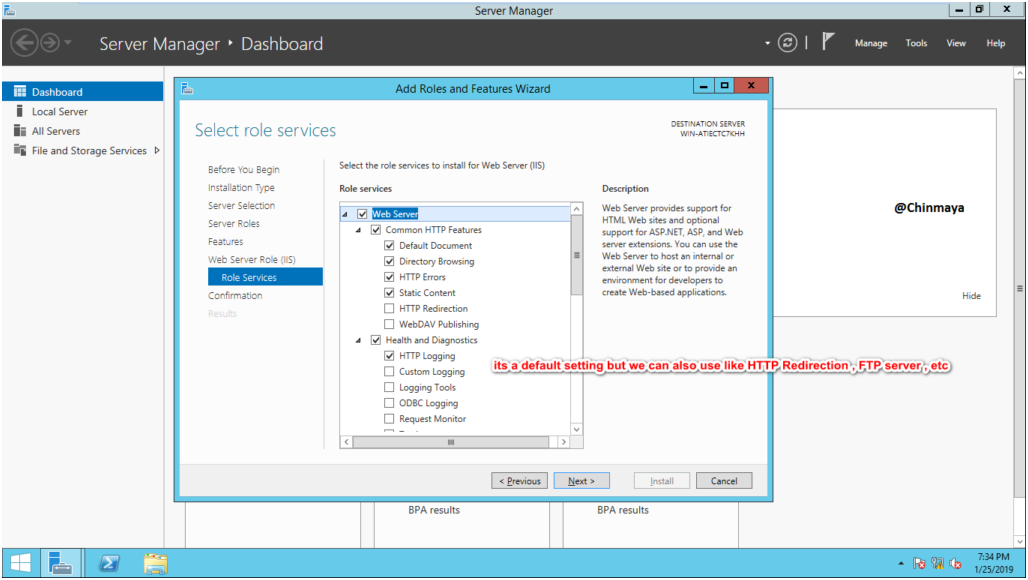Open the Help menu
This screenshot has width=1028, height=580.
point(995,43)
